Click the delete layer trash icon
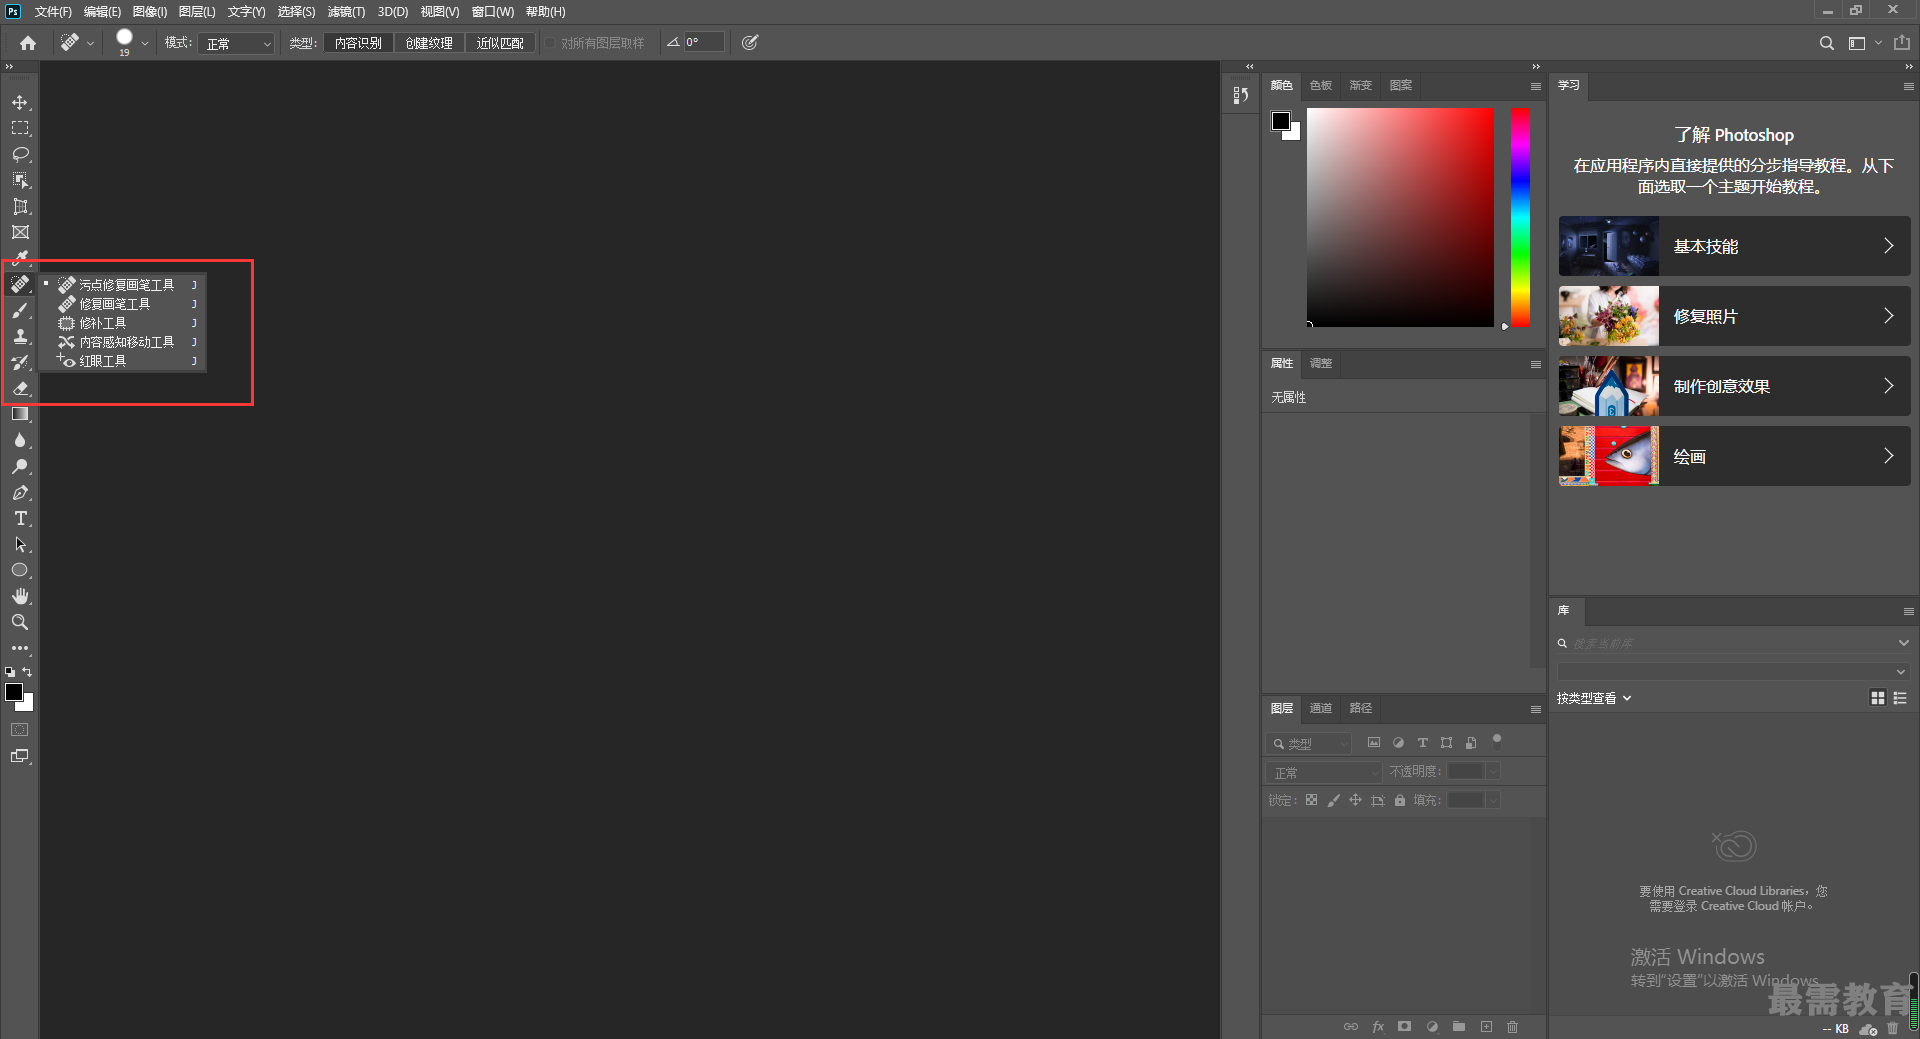The height and width of the screenshot is (1039, 1920). (x=1512, y=1026)
